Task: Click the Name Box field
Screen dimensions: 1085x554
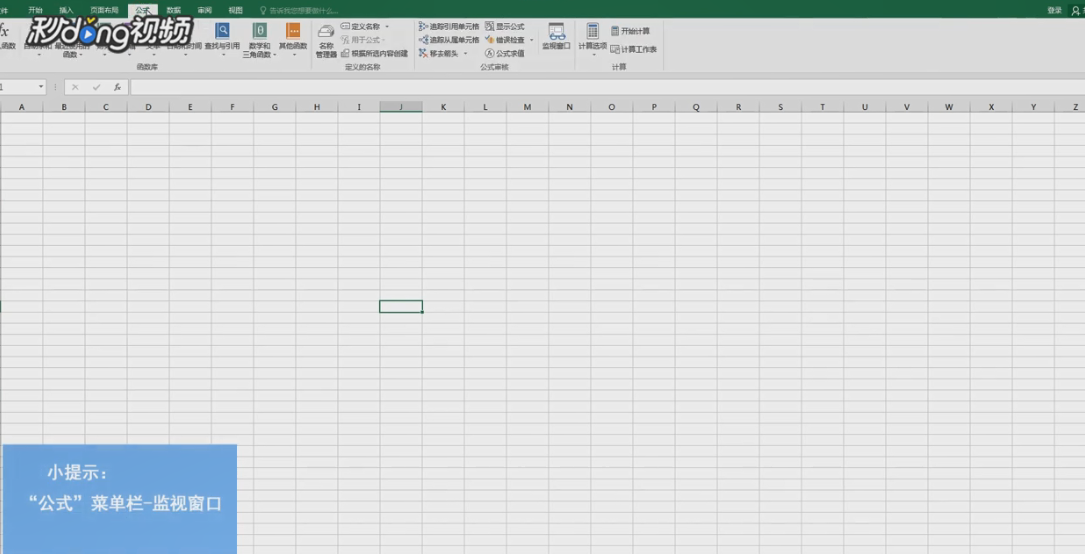Action: point(18,87)
